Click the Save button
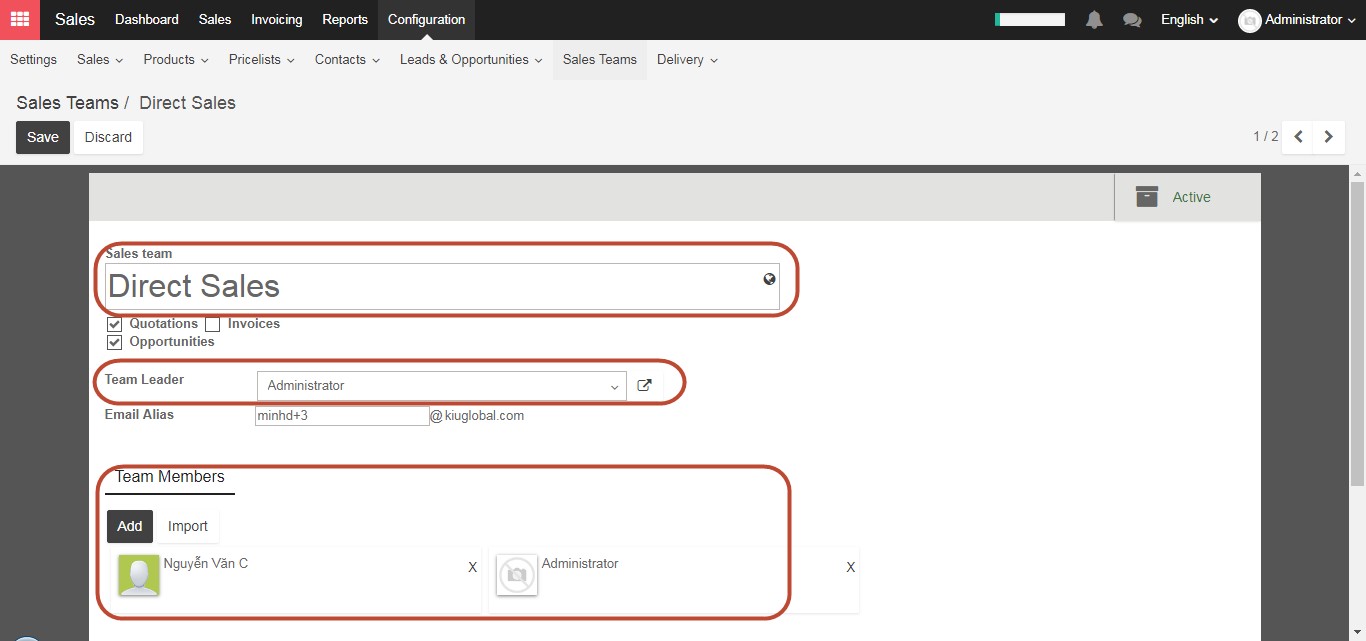1366x641 pixels. pyautogui.click(x=43, y=137)
